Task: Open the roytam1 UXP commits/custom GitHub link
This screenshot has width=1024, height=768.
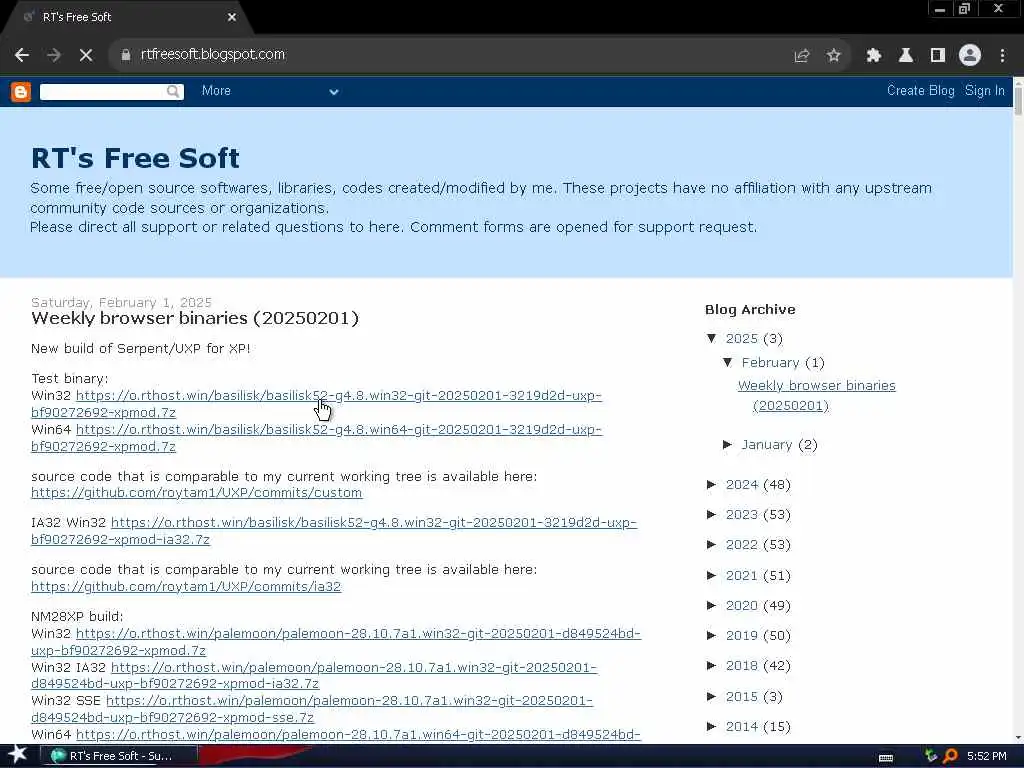Action: pos(197,492)
